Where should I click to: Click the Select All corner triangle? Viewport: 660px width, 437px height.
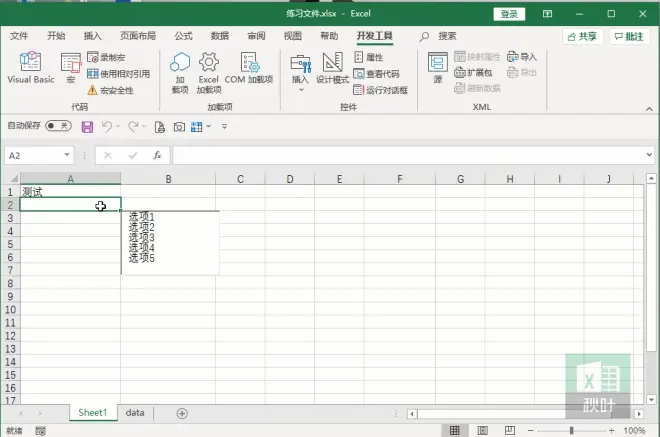pos(13,179)
